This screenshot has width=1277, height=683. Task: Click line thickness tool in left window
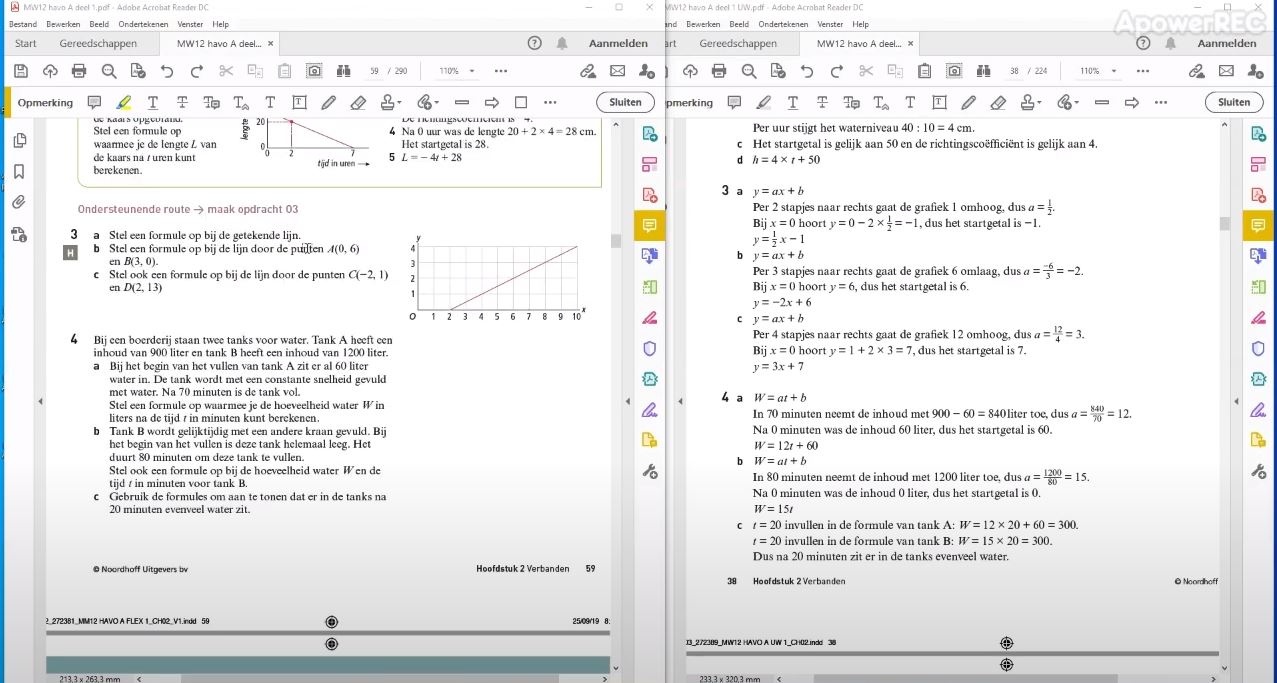461,102
